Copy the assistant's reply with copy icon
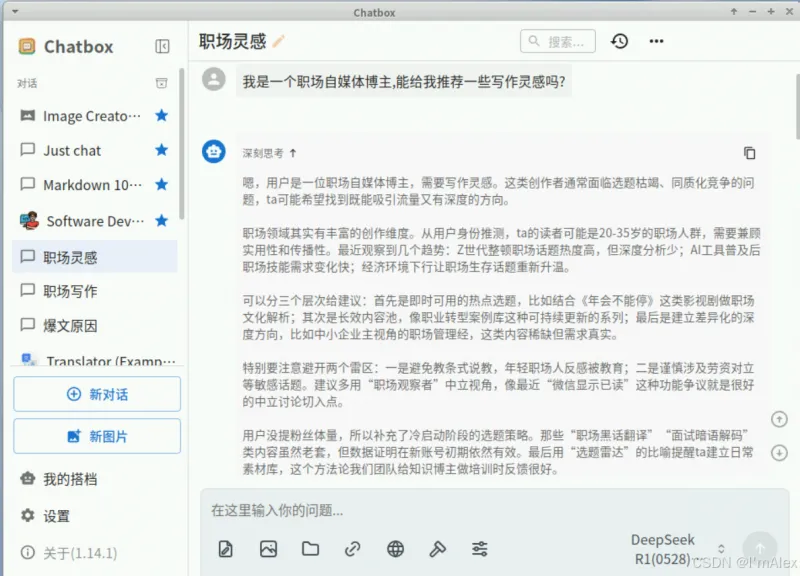Screen dimensions: 800x576 pos(749,153)
